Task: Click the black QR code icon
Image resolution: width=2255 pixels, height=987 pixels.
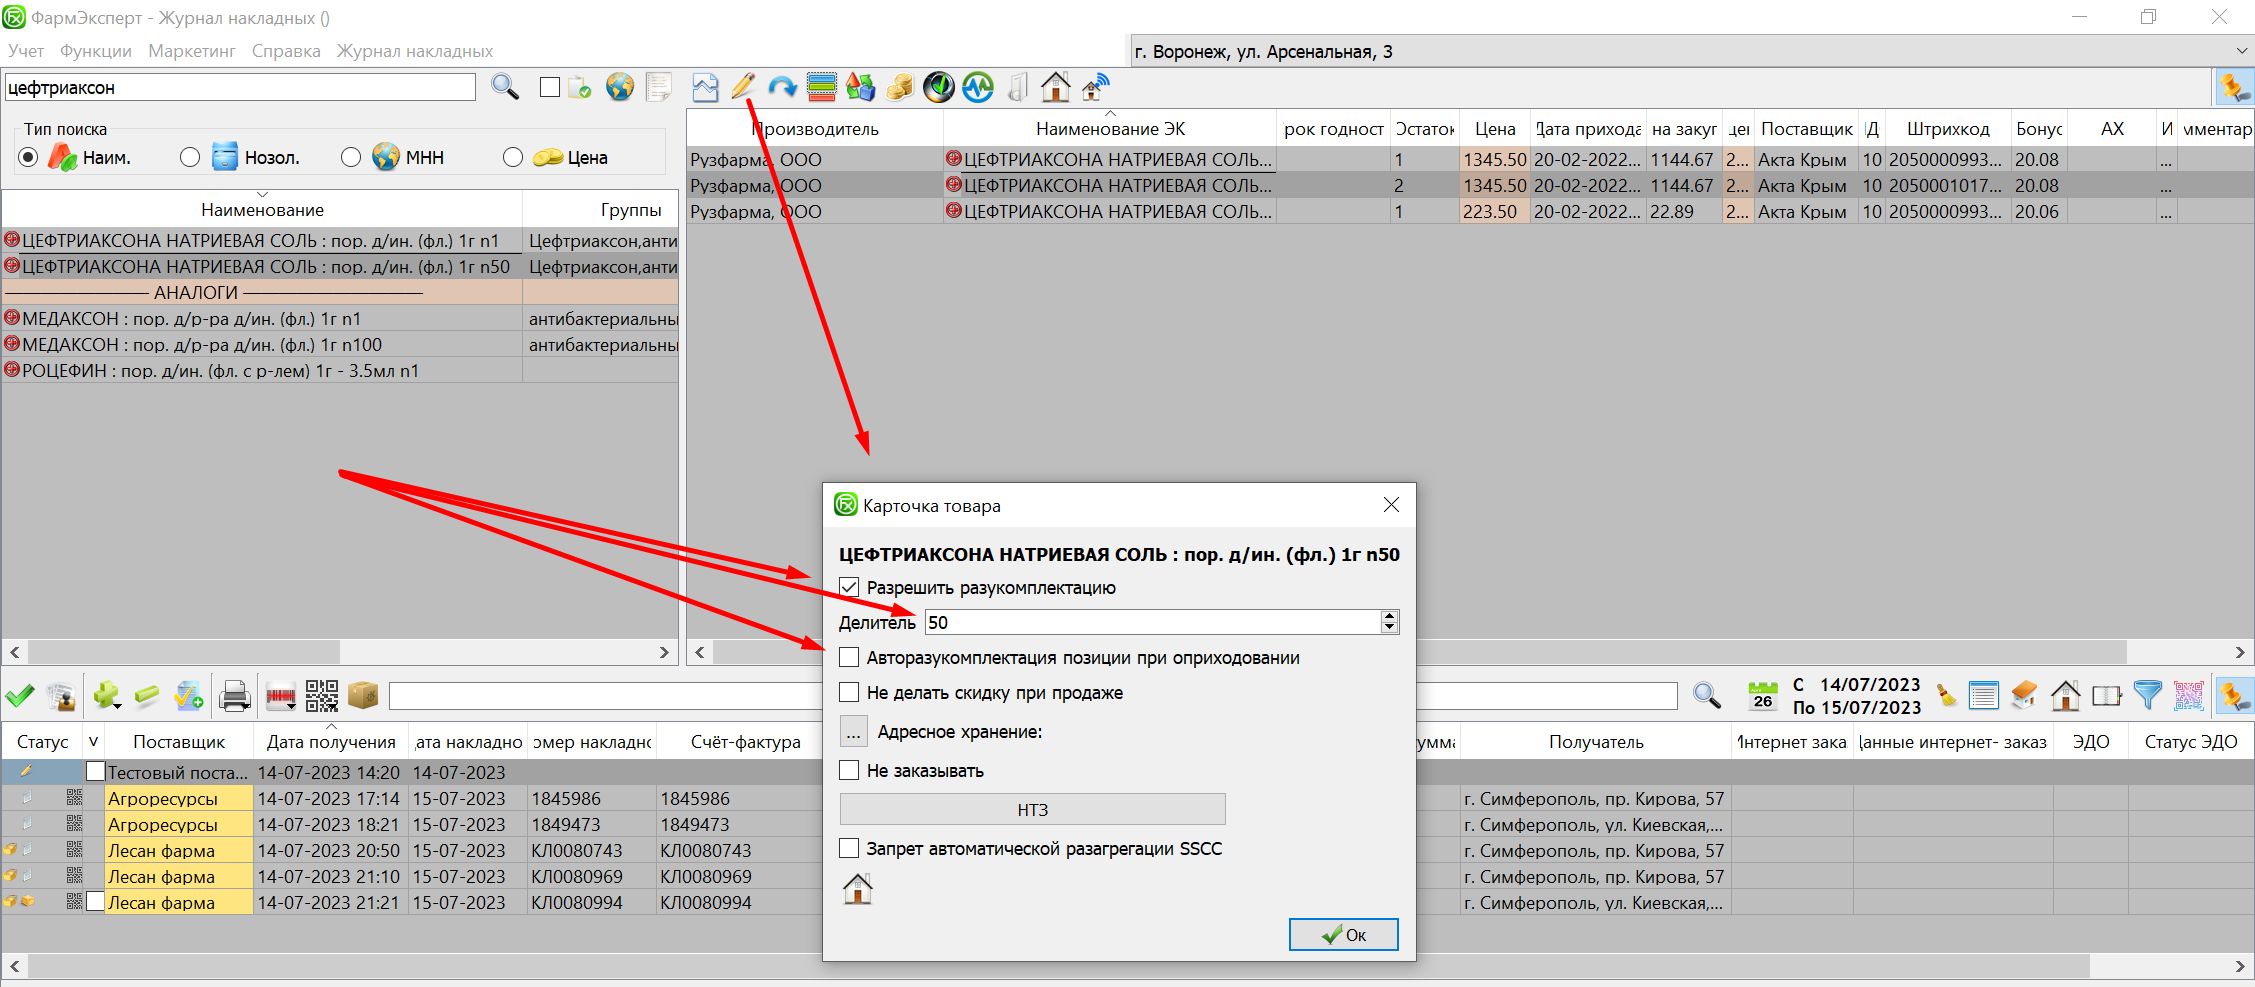Action: (321, 695)
